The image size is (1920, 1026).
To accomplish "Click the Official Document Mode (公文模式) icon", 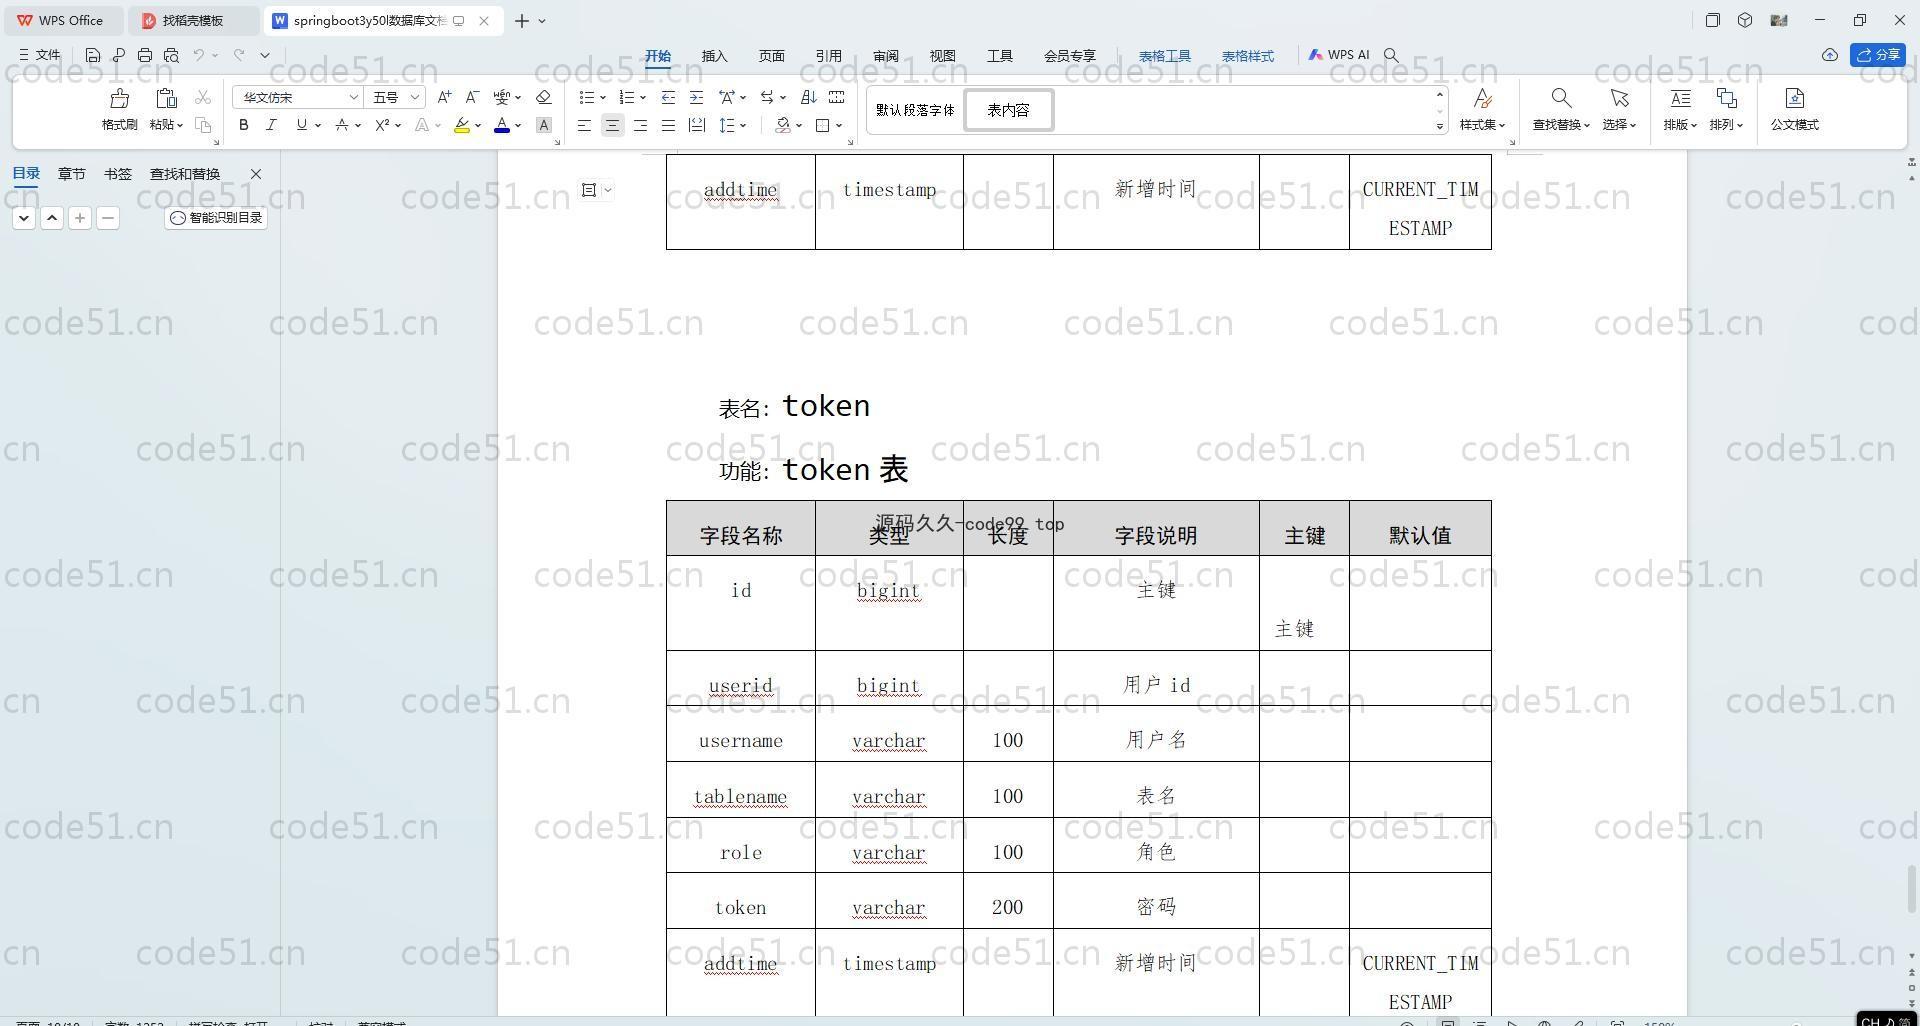I will [1794, 98].
